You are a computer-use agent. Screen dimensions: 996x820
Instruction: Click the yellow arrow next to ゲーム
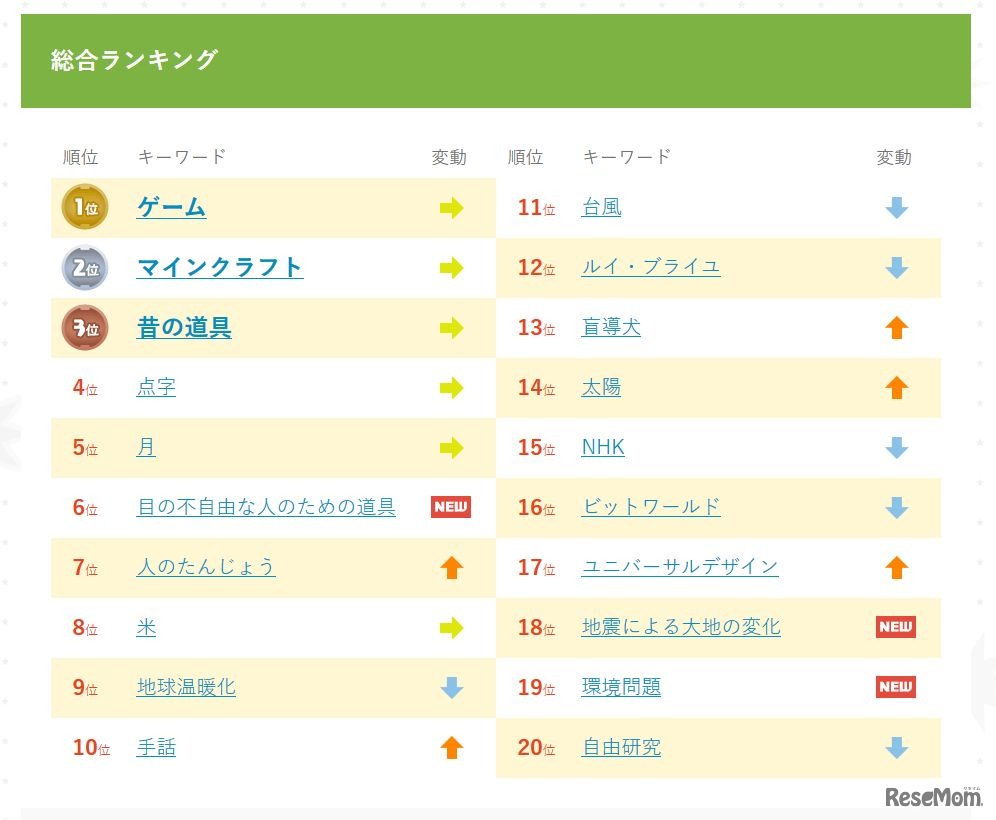451,207
